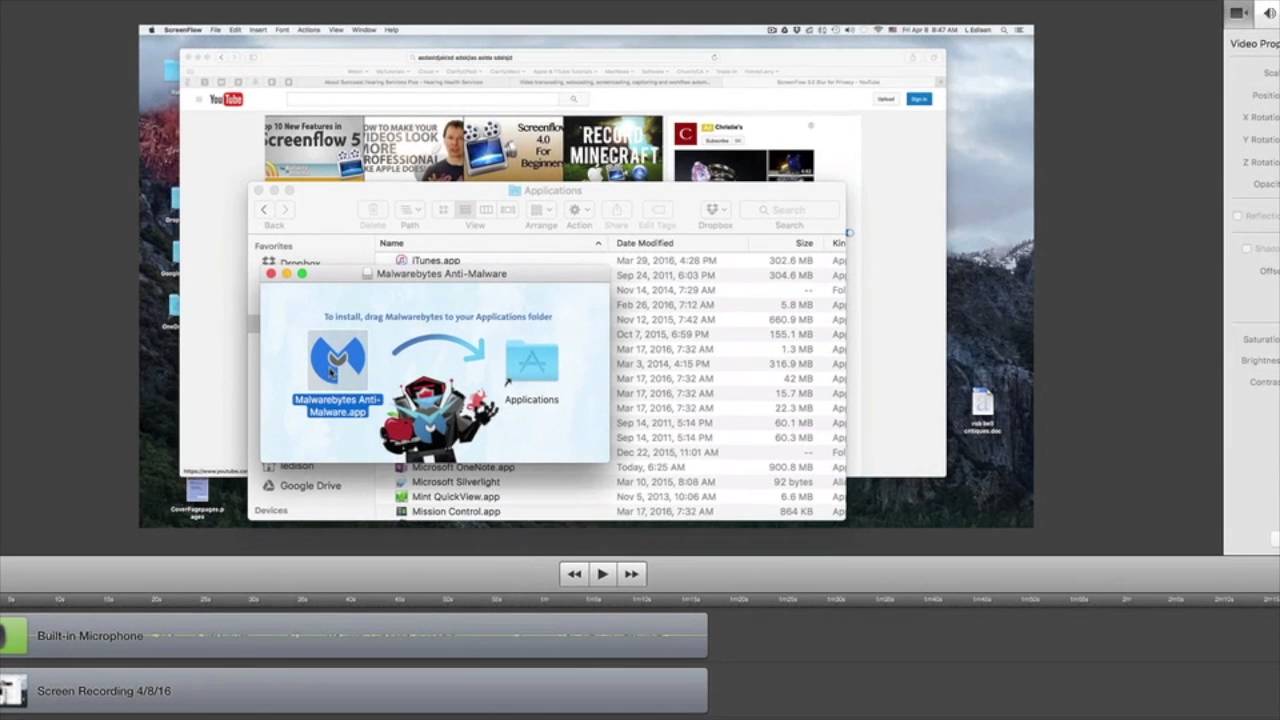Select the CoverPage pages file on desktop
The width and height of the screenshot is (1280, 720).
197,497
